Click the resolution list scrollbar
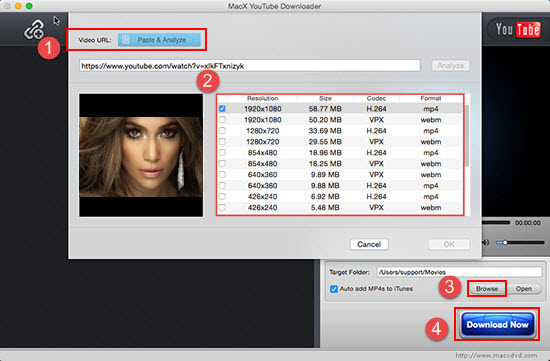The image size is (550, 361). click(x=467, y=136)
